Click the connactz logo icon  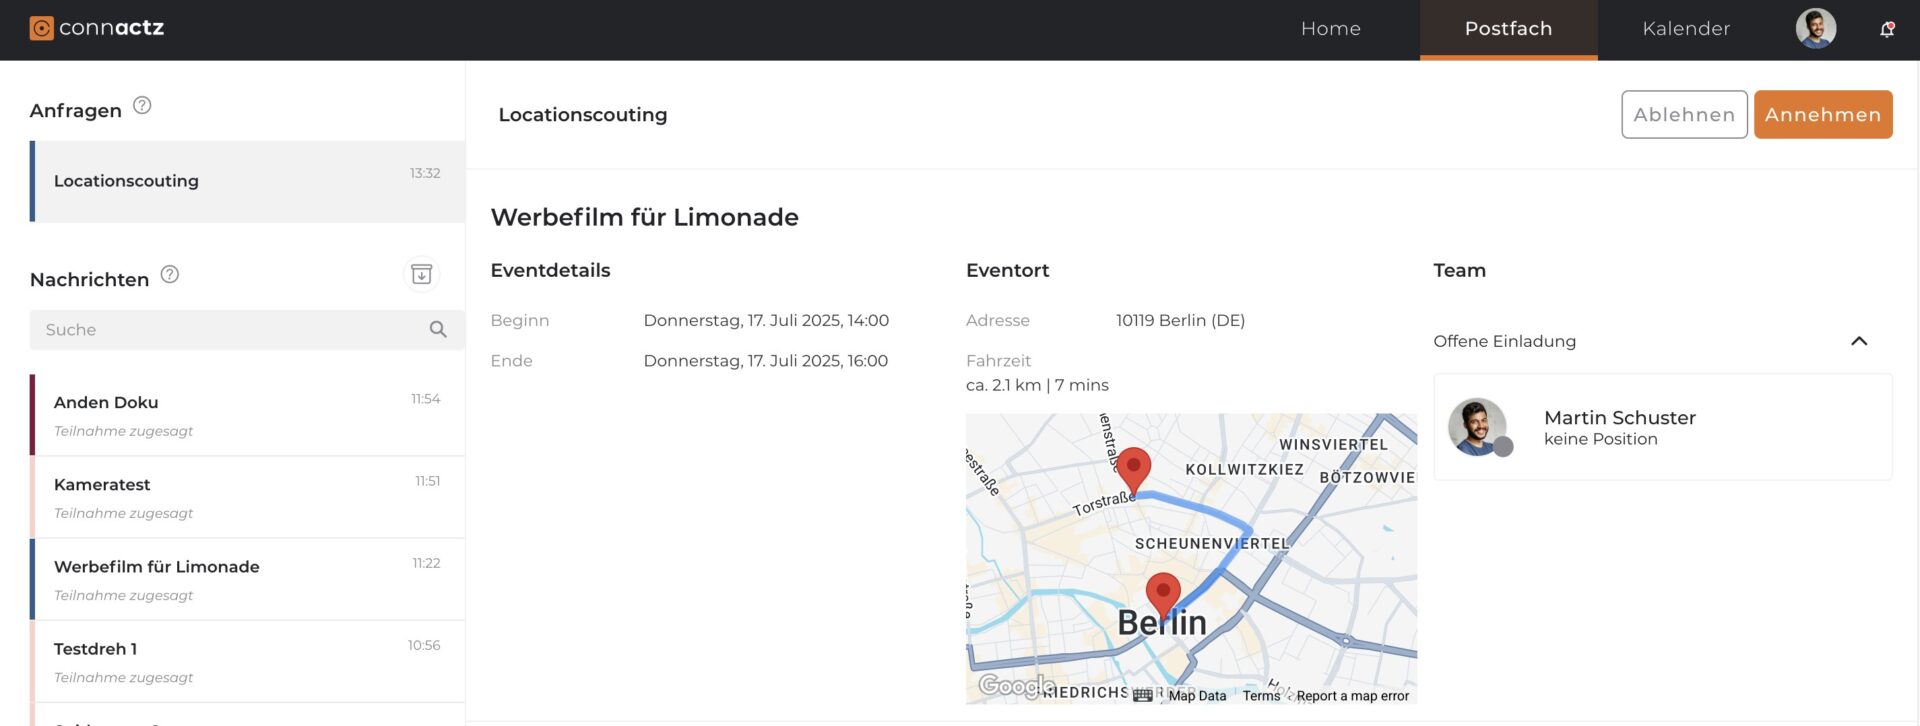tap(41, 28)
